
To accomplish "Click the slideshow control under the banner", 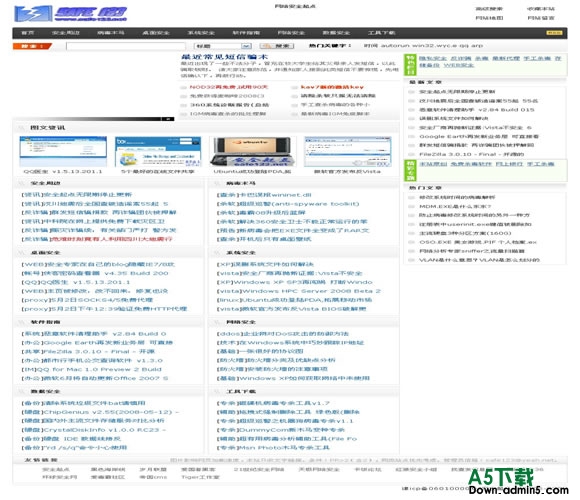I will coord(168,119).
